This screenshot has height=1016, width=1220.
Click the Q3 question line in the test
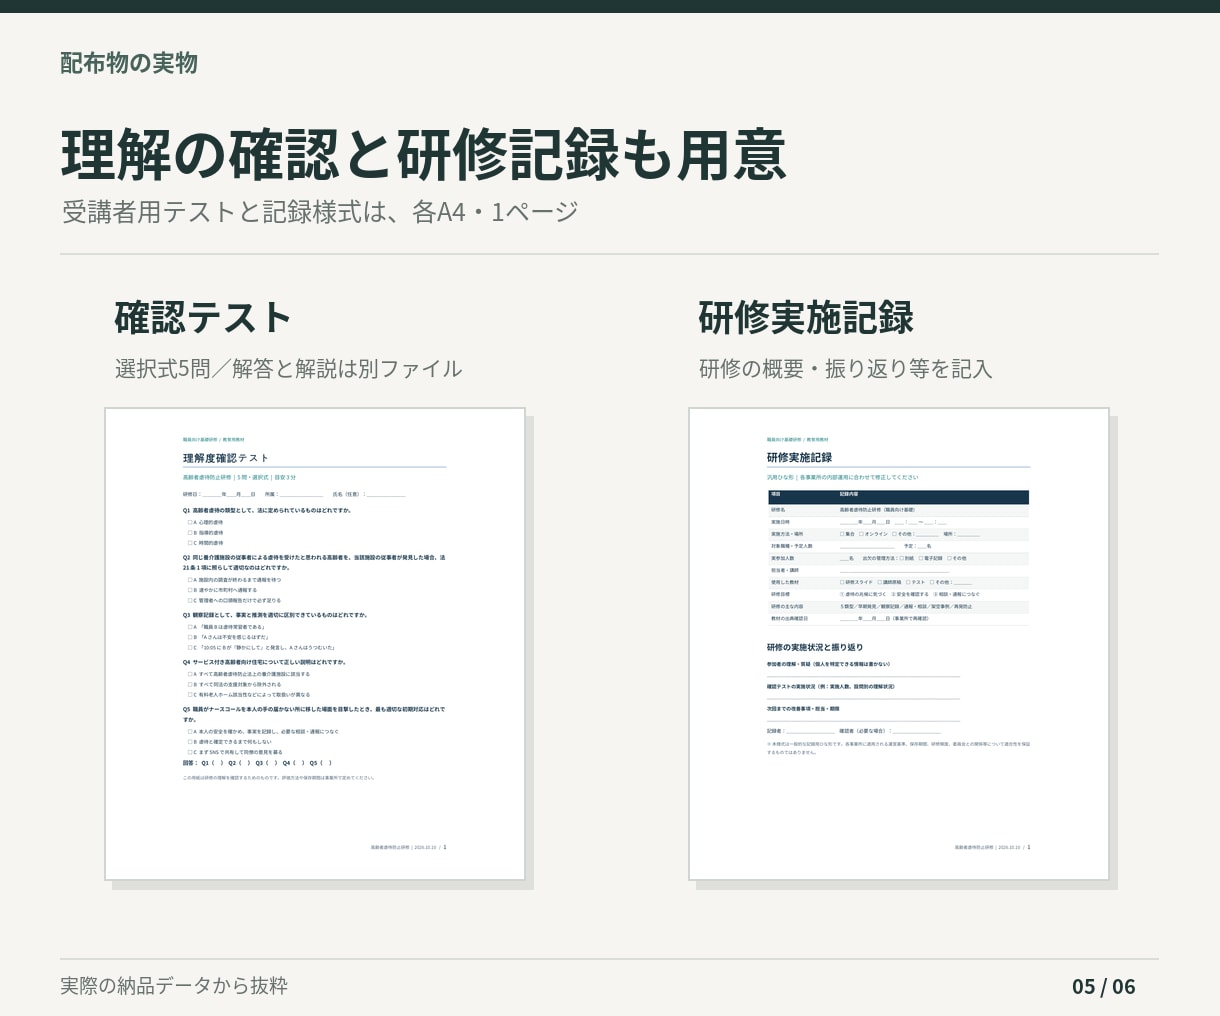[x=275, y=615]
